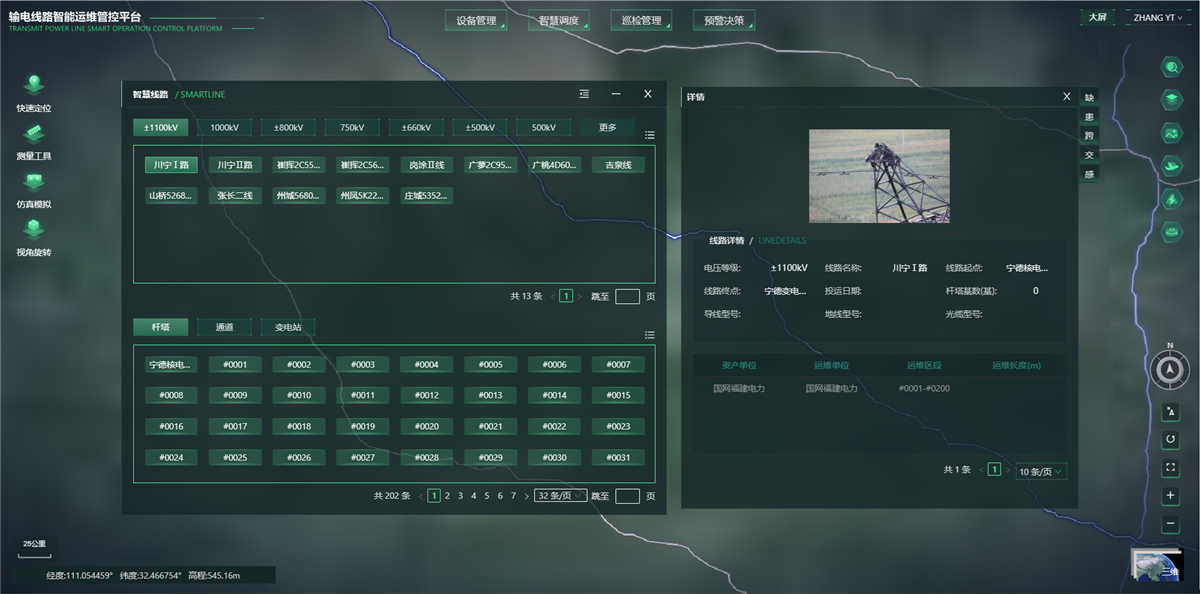
Task: Activate the 仿真模拟 simulation tool
Action: pos(34,190)
